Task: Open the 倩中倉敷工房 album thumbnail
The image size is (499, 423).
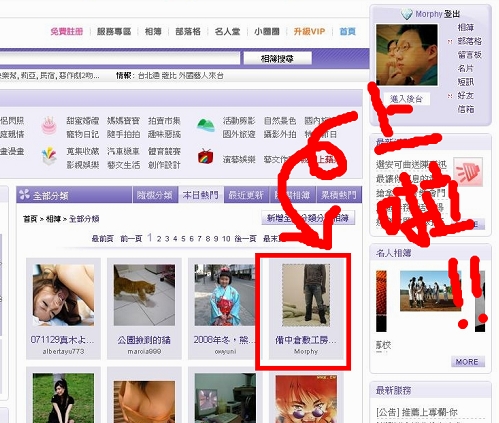Action: [306, 295]
